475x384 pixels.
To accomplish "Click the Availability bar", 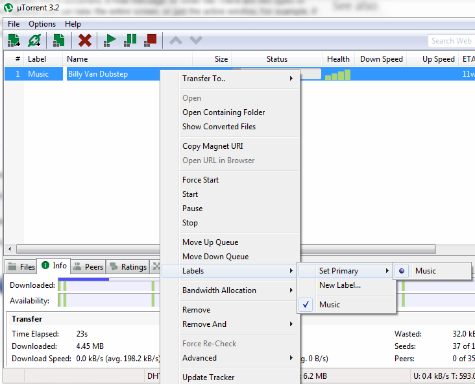I will [x=109, y=300].
